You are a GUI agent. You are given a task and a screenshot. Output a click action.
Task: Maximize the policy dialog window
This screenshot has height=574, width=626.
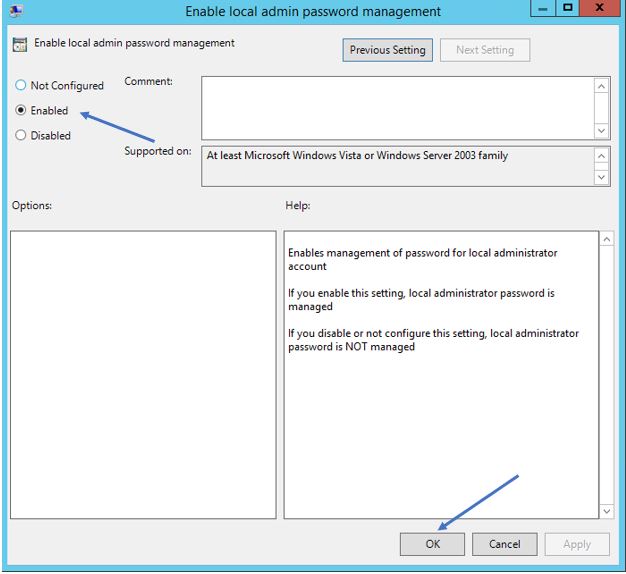click(x=567, y=8)
